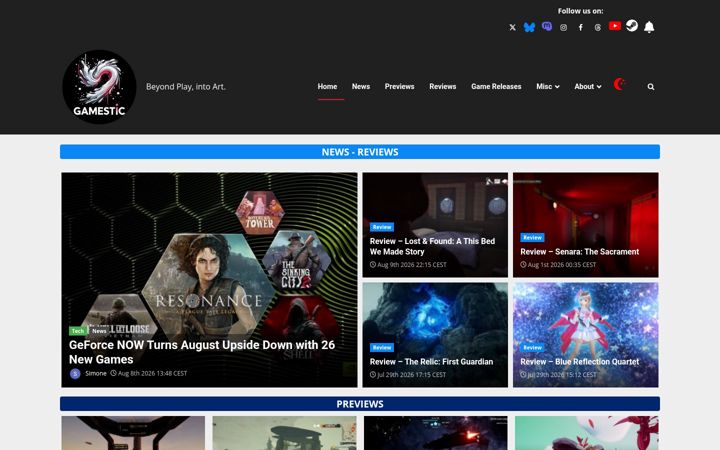Visit the Facebook page icon

pyautogui.click(x=580, y=28)
